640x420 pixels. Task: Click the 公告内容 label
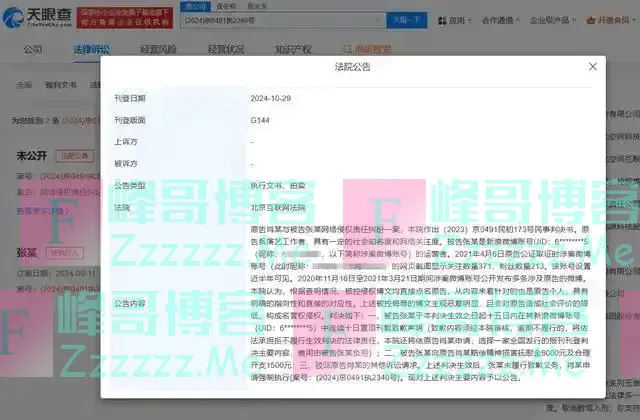point(130,304)
